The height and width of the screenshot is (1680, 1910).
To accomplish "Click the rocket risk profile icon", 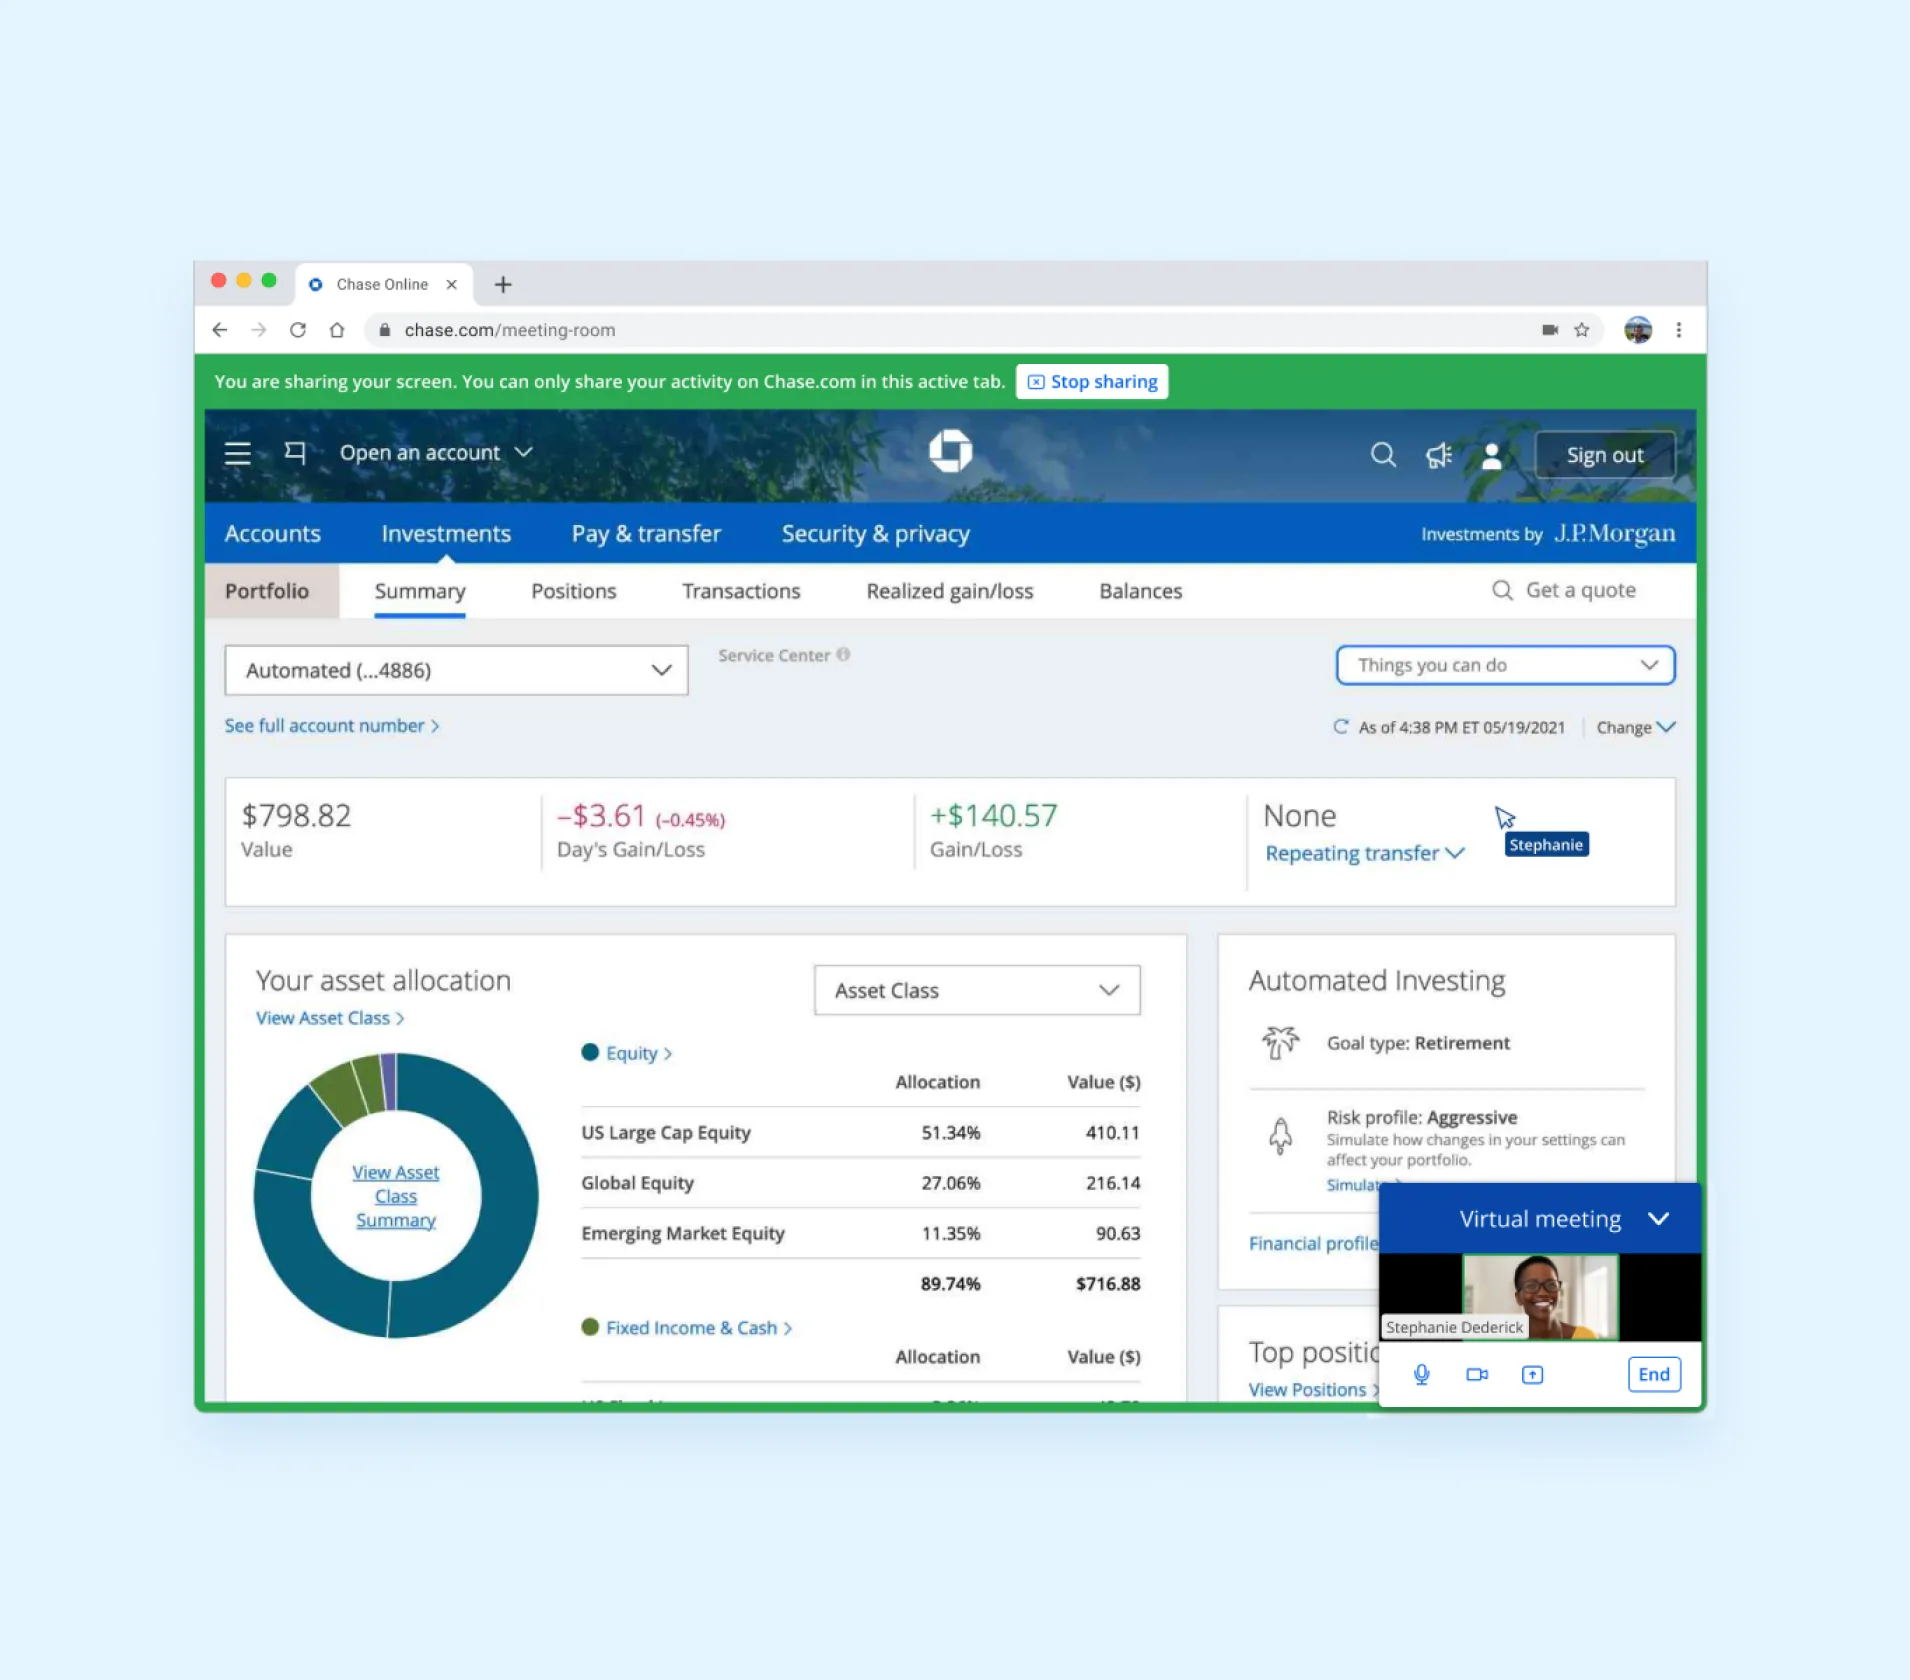I will click(1280, 1136).
